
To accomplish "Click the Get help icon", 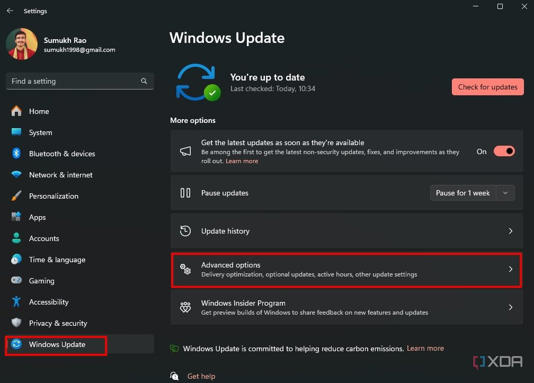I will [x=174, y=376].
